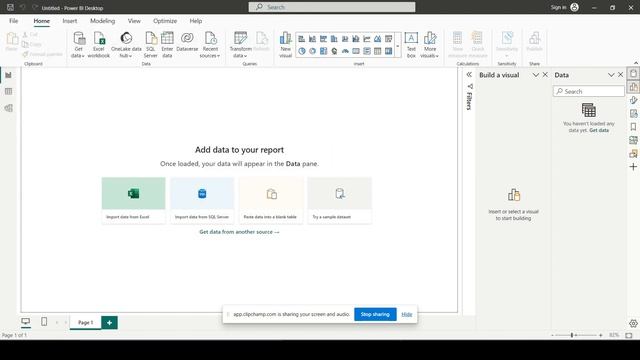Click Get data link in Data pane
The image size is (640, 360).
(599, 130)
